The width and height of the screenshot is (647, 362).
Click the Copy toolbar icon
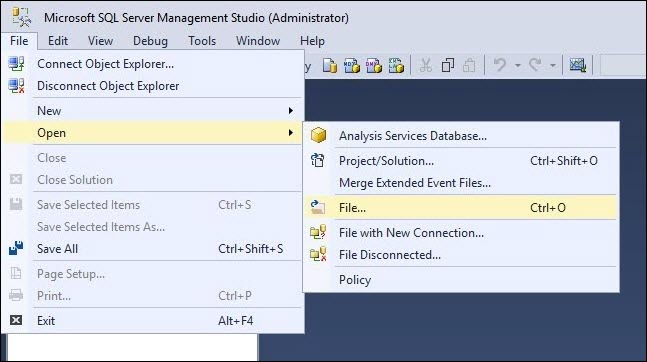click(x=448, y=65)
